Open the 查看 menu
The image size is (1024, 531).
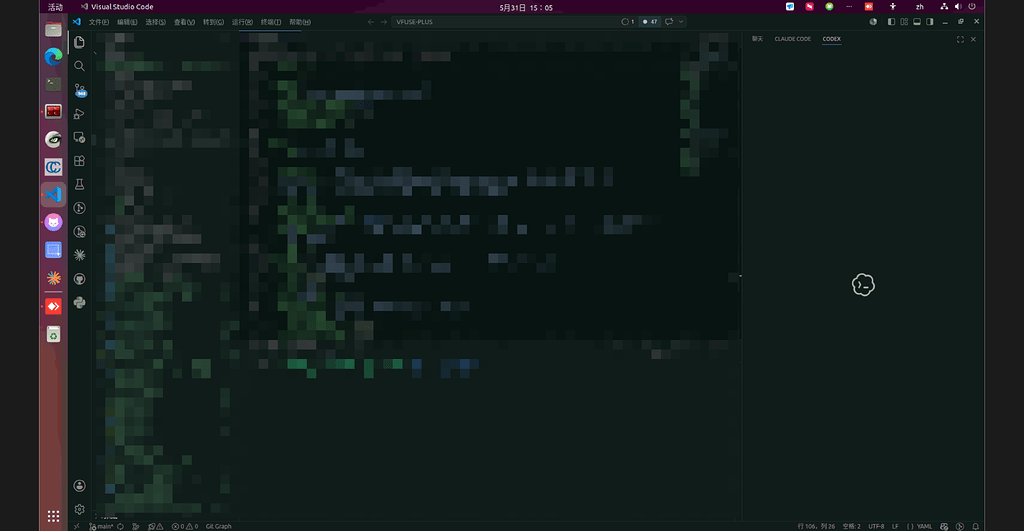point(184,22)
